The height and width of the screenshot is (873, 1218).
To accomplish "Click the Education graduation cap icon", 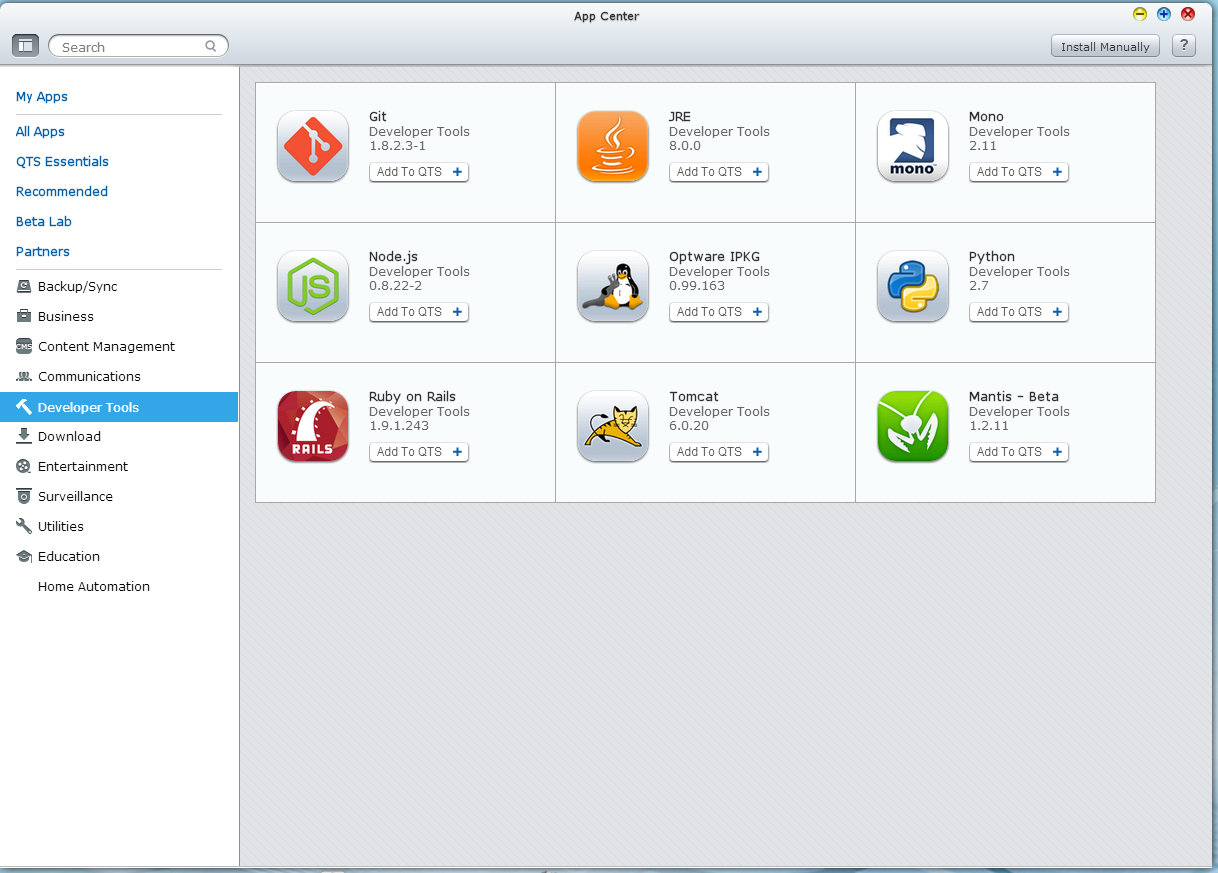I will (x=24, y=556).
